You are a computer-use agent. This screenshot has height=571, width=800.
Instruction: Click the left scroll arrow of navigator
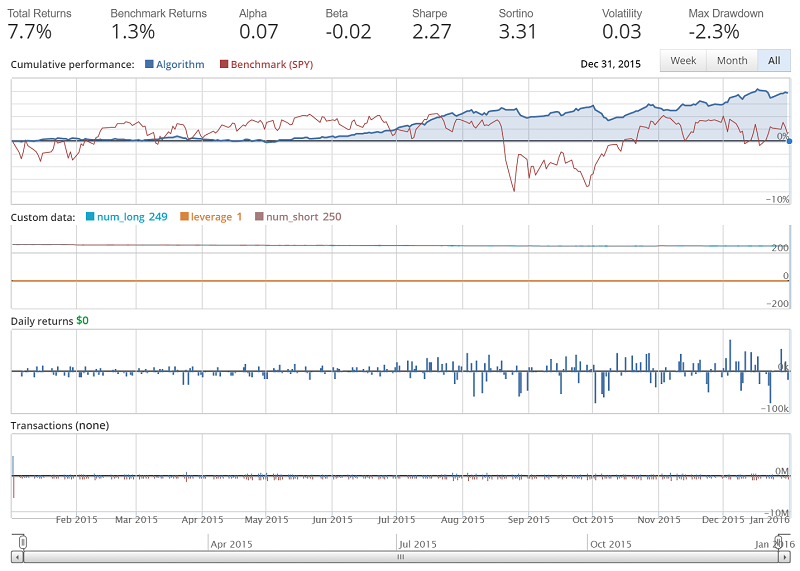[16, 557]
